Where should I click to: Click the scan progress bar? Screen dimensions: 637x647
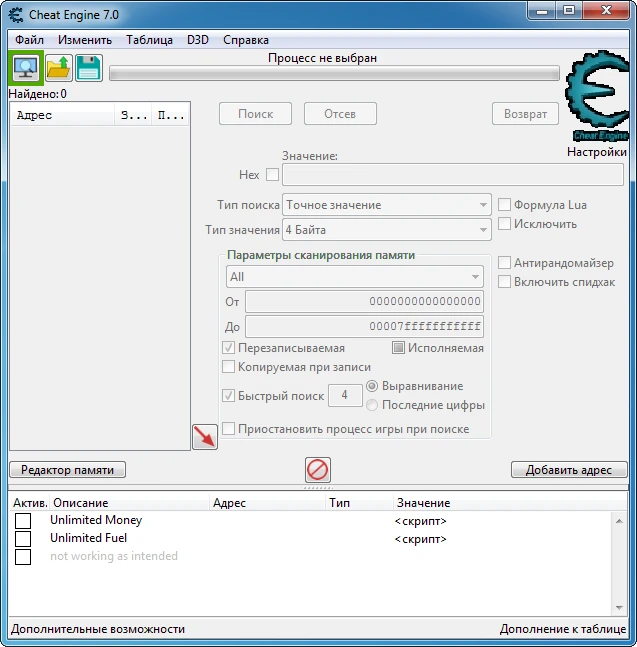(x=334, y=73)
